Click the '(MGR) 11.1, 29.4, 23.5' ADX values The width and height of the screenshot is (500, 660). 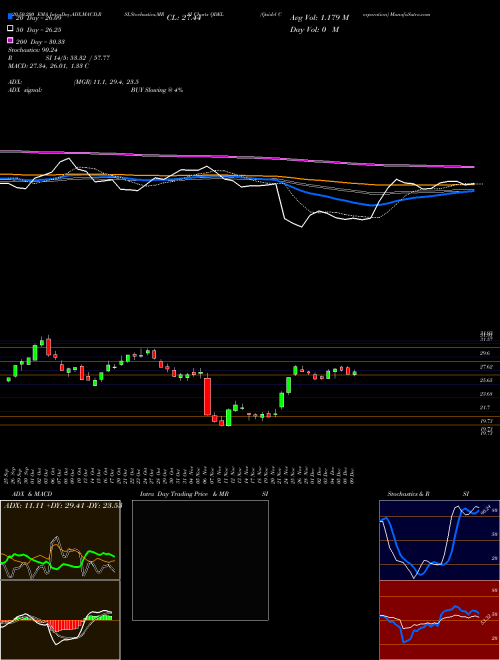(x=106, y=82)
